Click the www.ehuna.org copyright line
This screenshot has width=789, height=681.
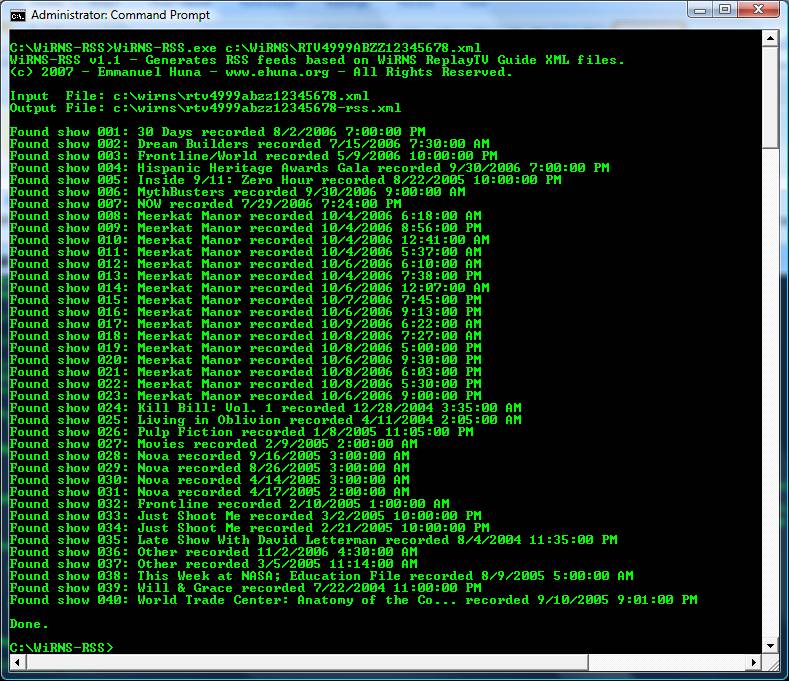[x=261, y=72]
